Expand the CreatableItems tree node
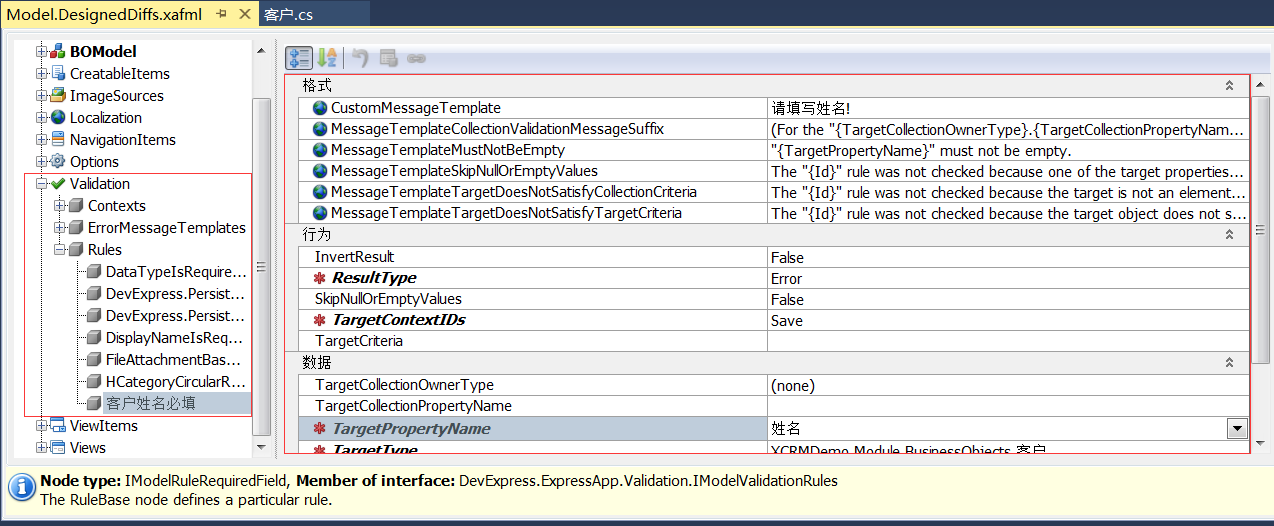 (x=42, y=73)
